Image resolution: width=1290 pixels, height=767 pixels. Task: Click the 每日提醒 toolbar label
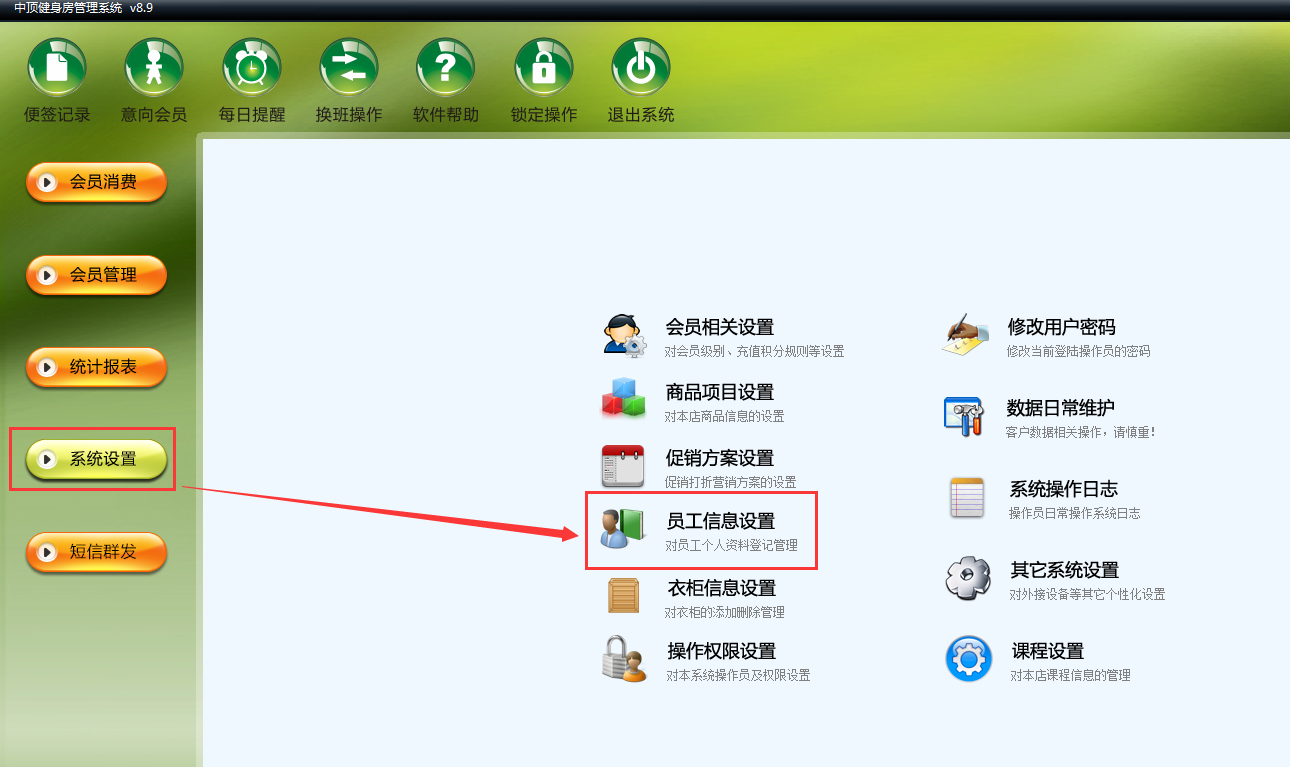click(x=252, y=115)
